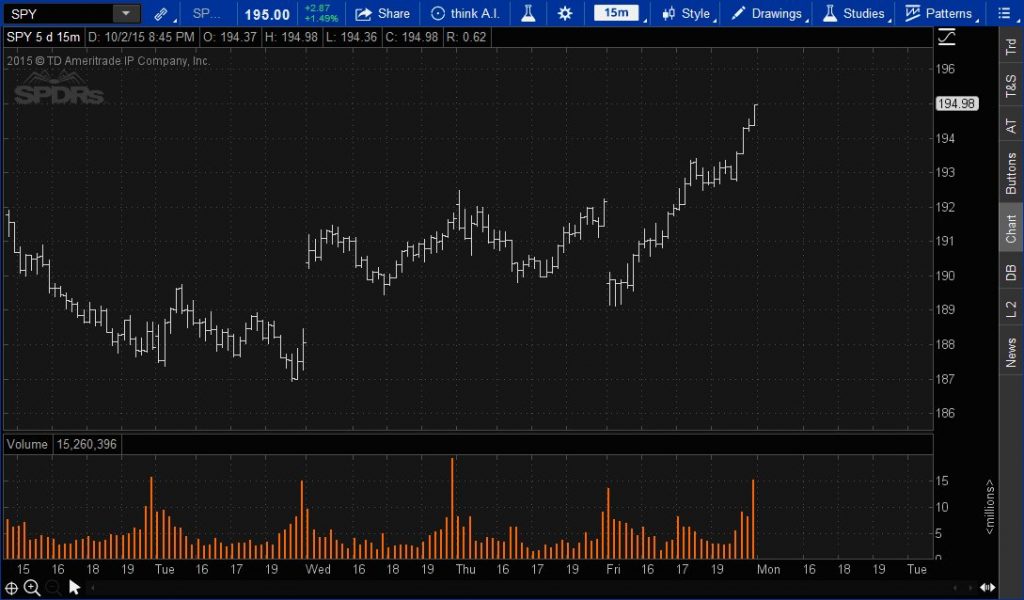Screen dimensions: 1024x600
Task: Switch to the AT sidebar tab
Action: tap(1011, 126)
